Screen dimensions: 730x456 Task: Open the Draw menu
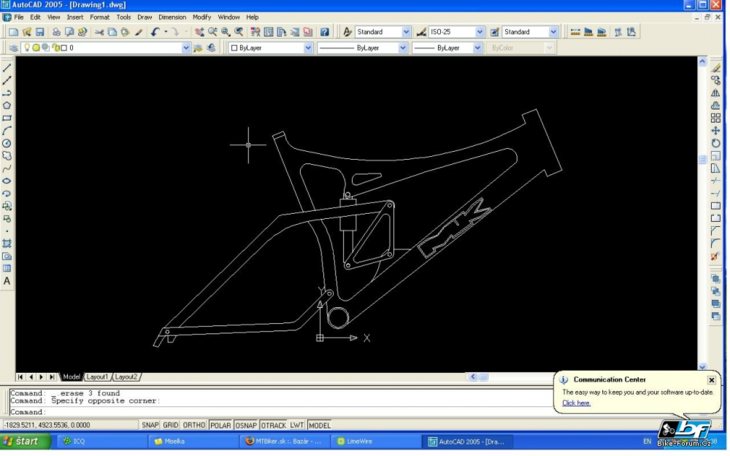(145, 17)
